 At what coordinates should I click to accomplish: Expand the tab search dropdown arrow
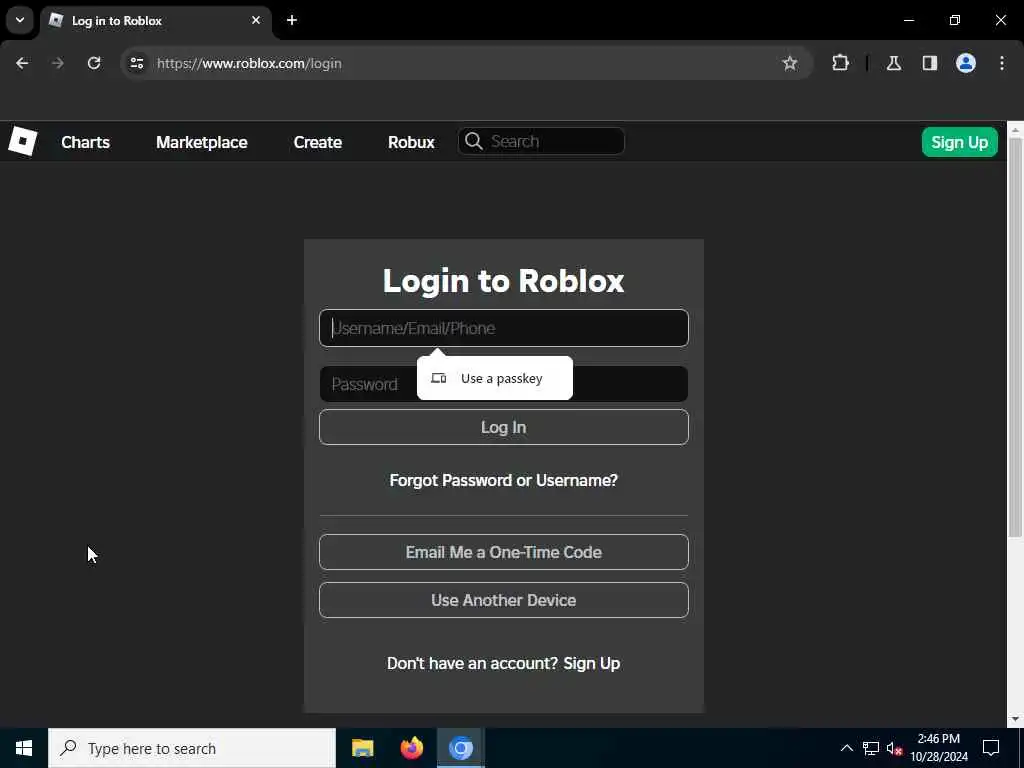(20, 20)
